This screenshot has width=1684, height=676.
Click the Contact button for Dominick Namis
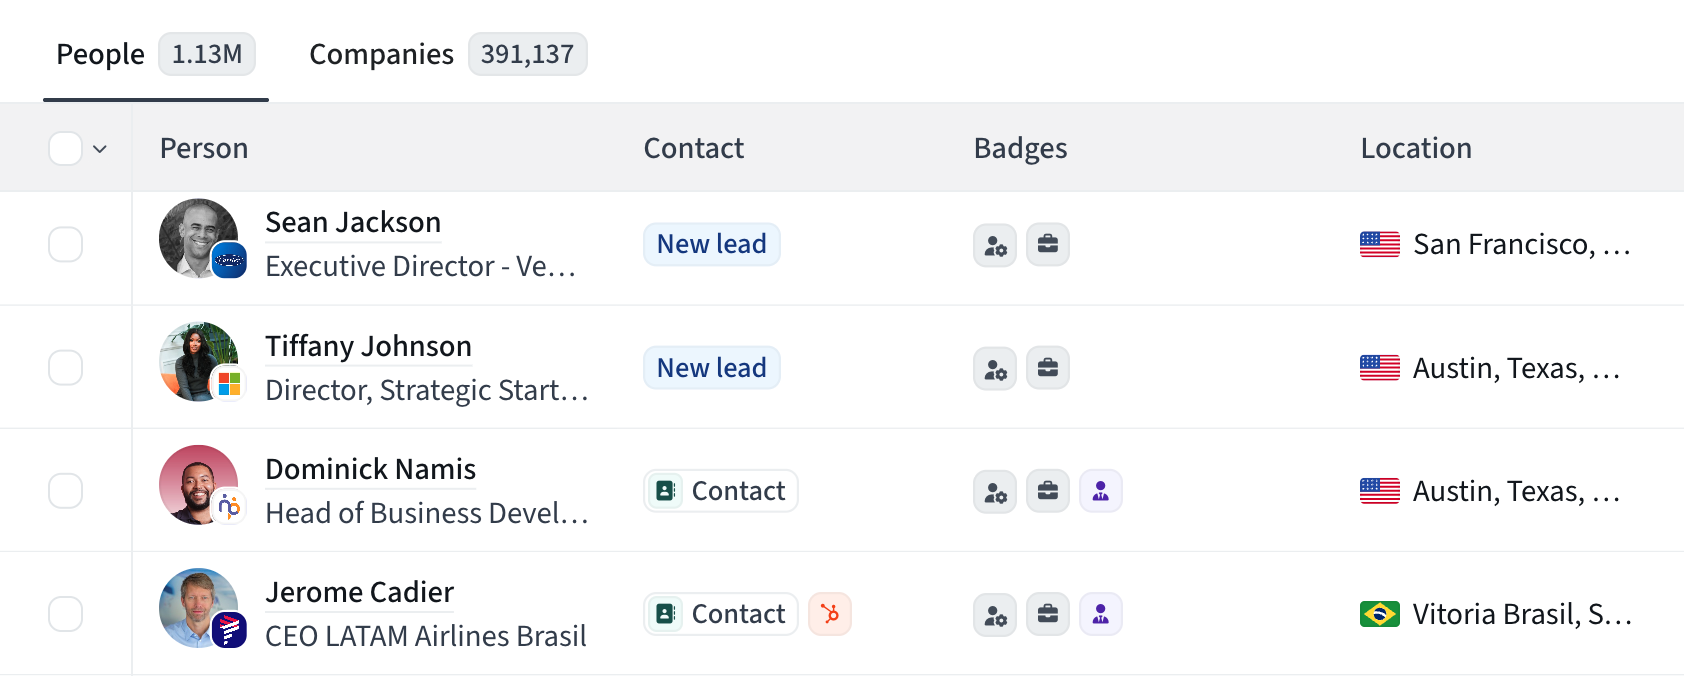click(x=721, y=491)
